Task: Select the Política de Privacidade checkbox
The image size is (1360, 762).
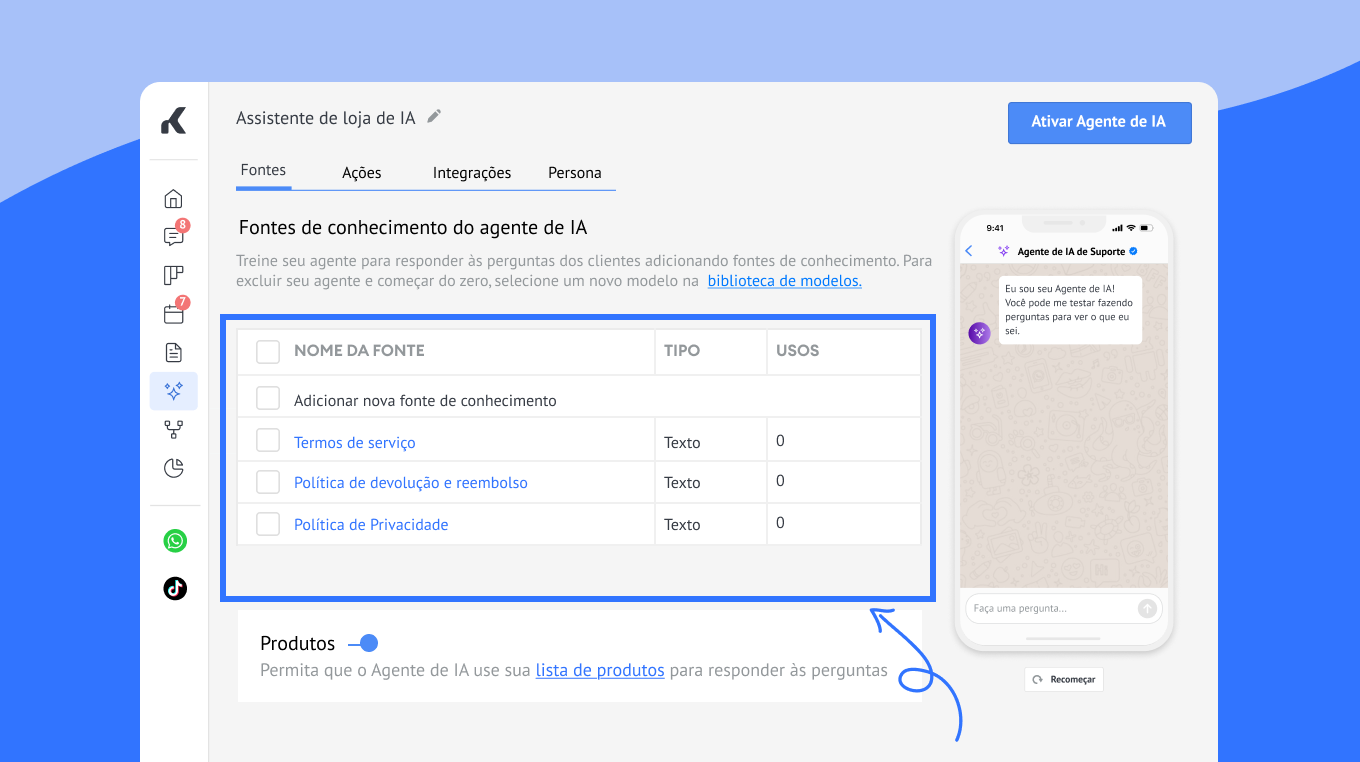Action: coord(268,524)
